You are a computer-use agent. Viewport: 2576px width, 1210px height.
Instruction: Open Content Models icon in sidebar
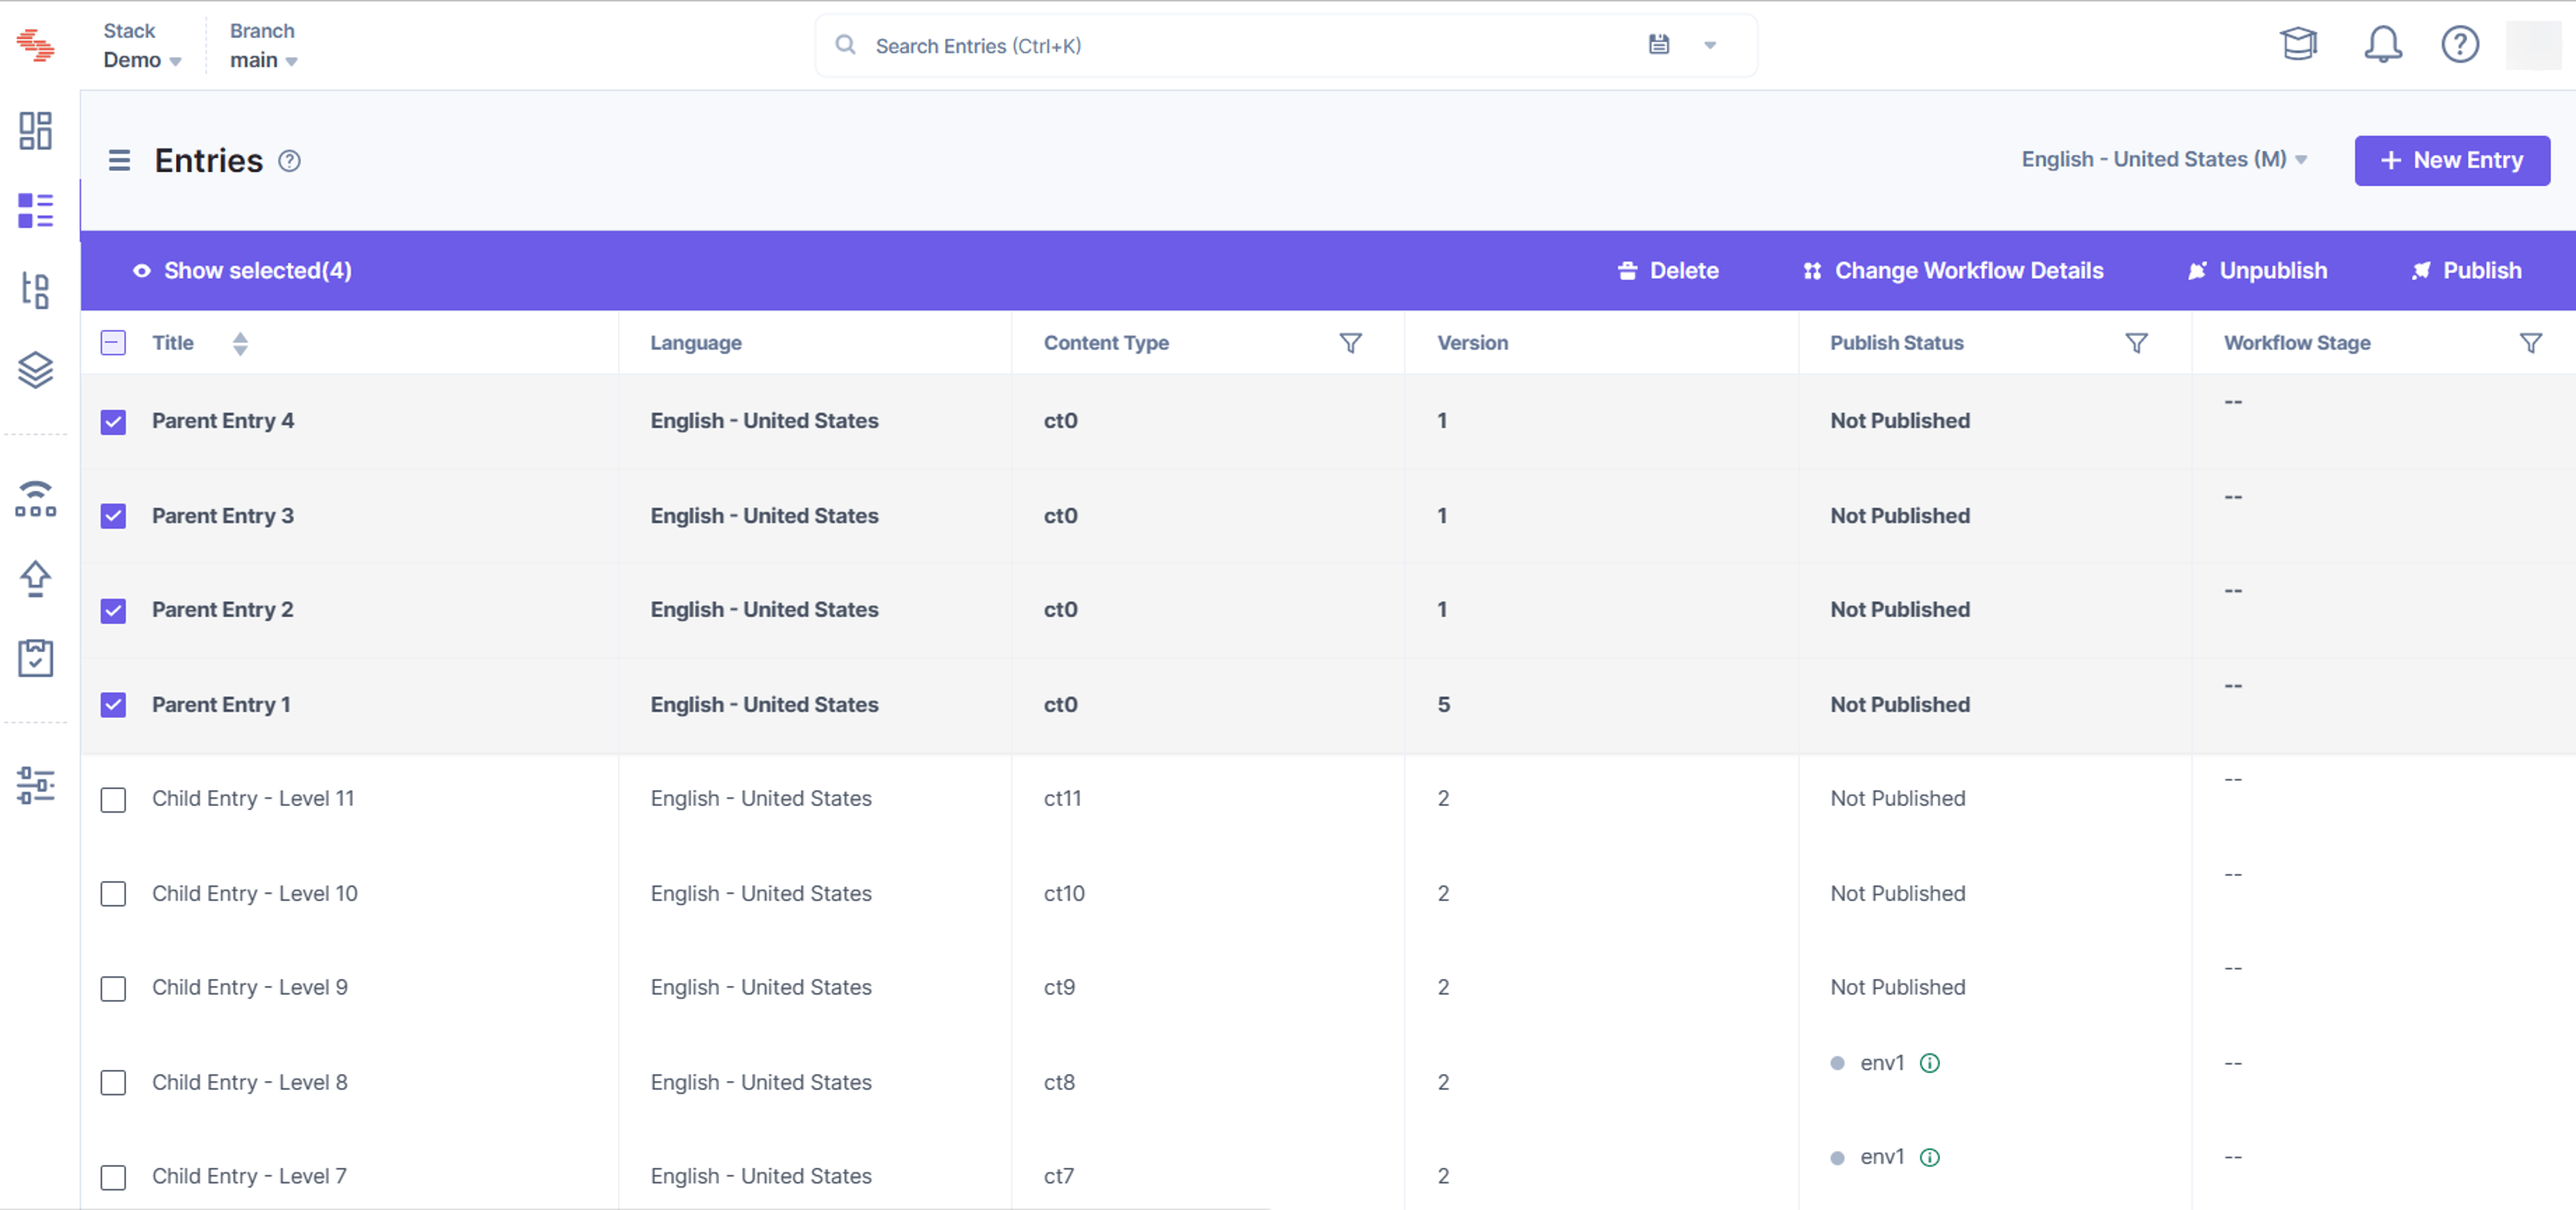[x=35, y=291]
